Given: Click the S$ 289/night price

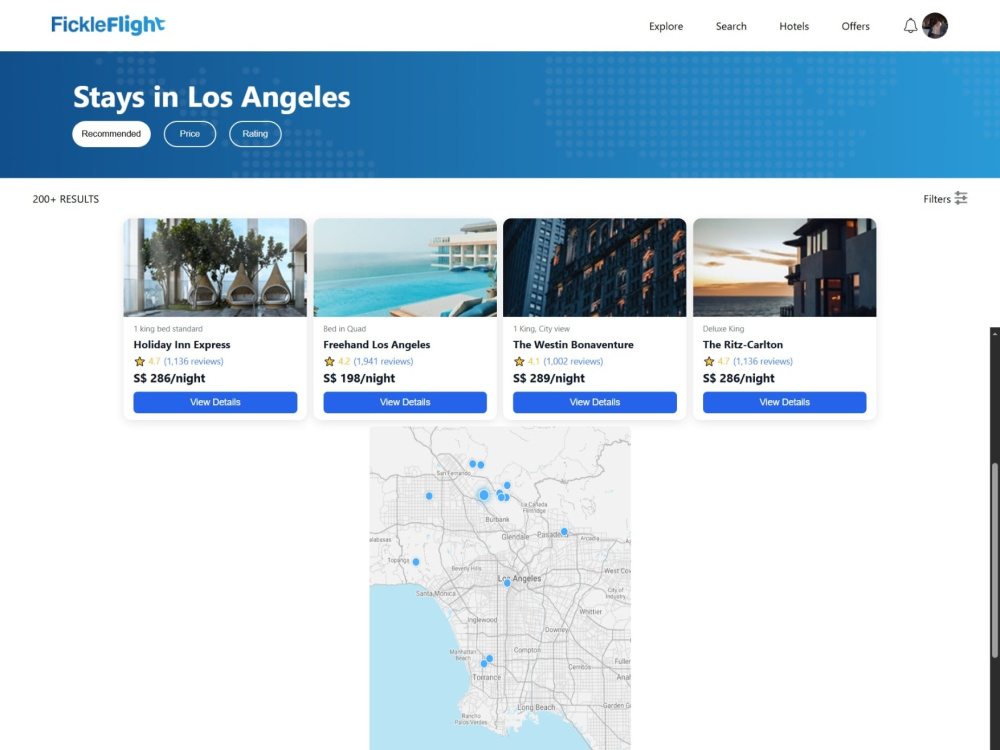Looking at the screenshot, I should point(548,378).
